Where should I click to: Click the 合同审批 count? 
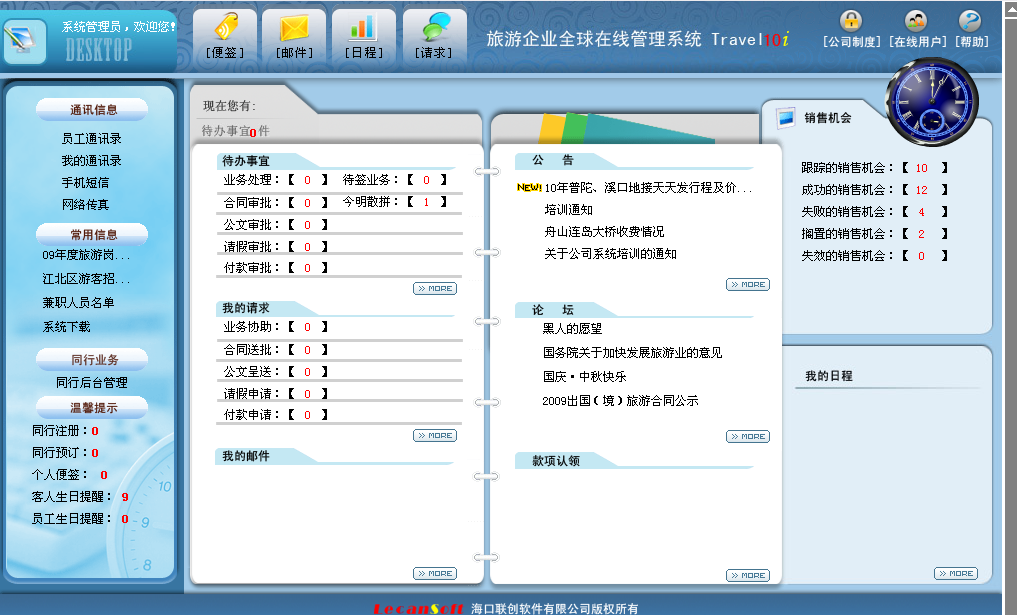tap(307, 203)
